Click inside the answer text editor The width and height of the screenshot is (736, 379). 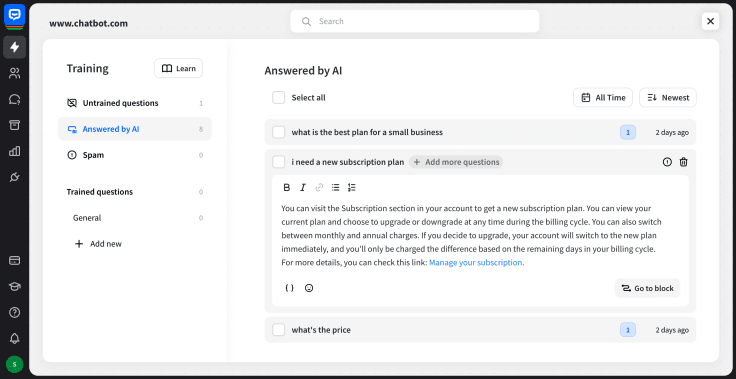tap(471, 235)
